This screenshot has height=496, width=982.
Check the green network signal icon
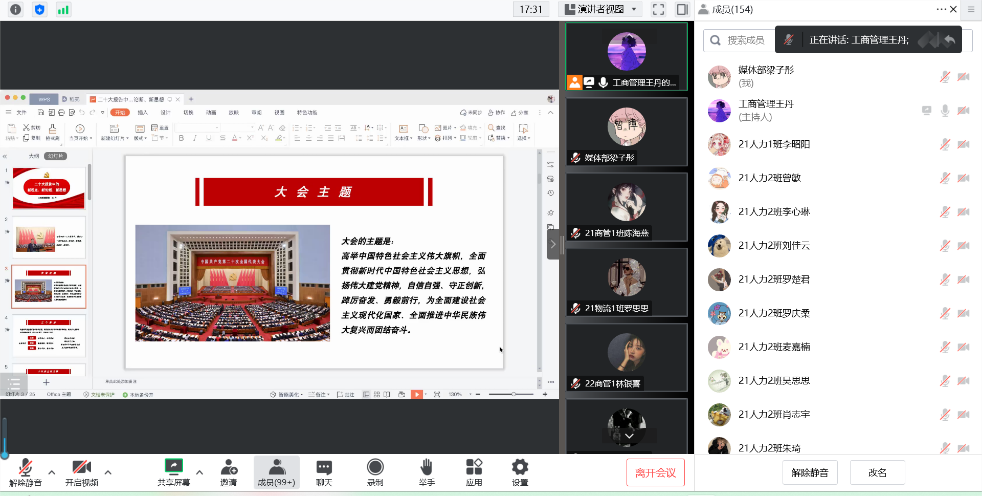(63, 9)
